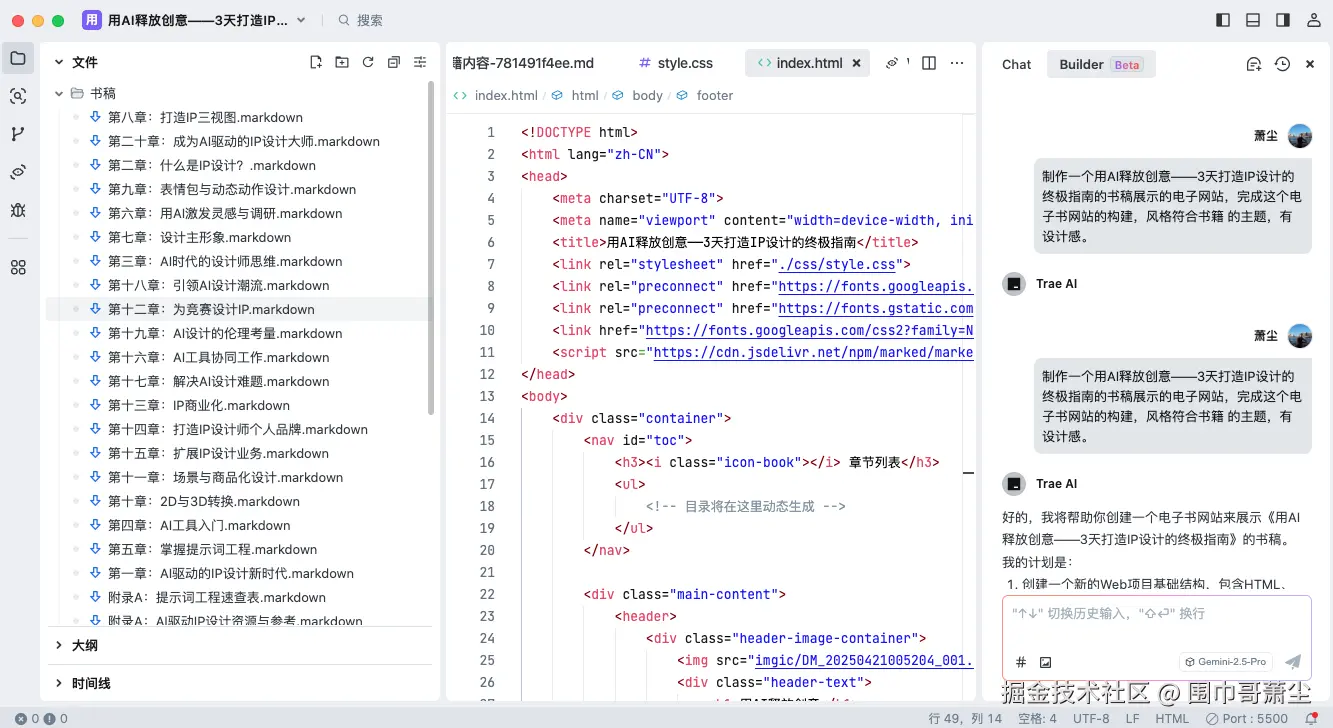This screenshot has width=1333, height=728.
Task: Open 第十二章：为竞赛设计IP.markdown
Action: tap(211, 309)
